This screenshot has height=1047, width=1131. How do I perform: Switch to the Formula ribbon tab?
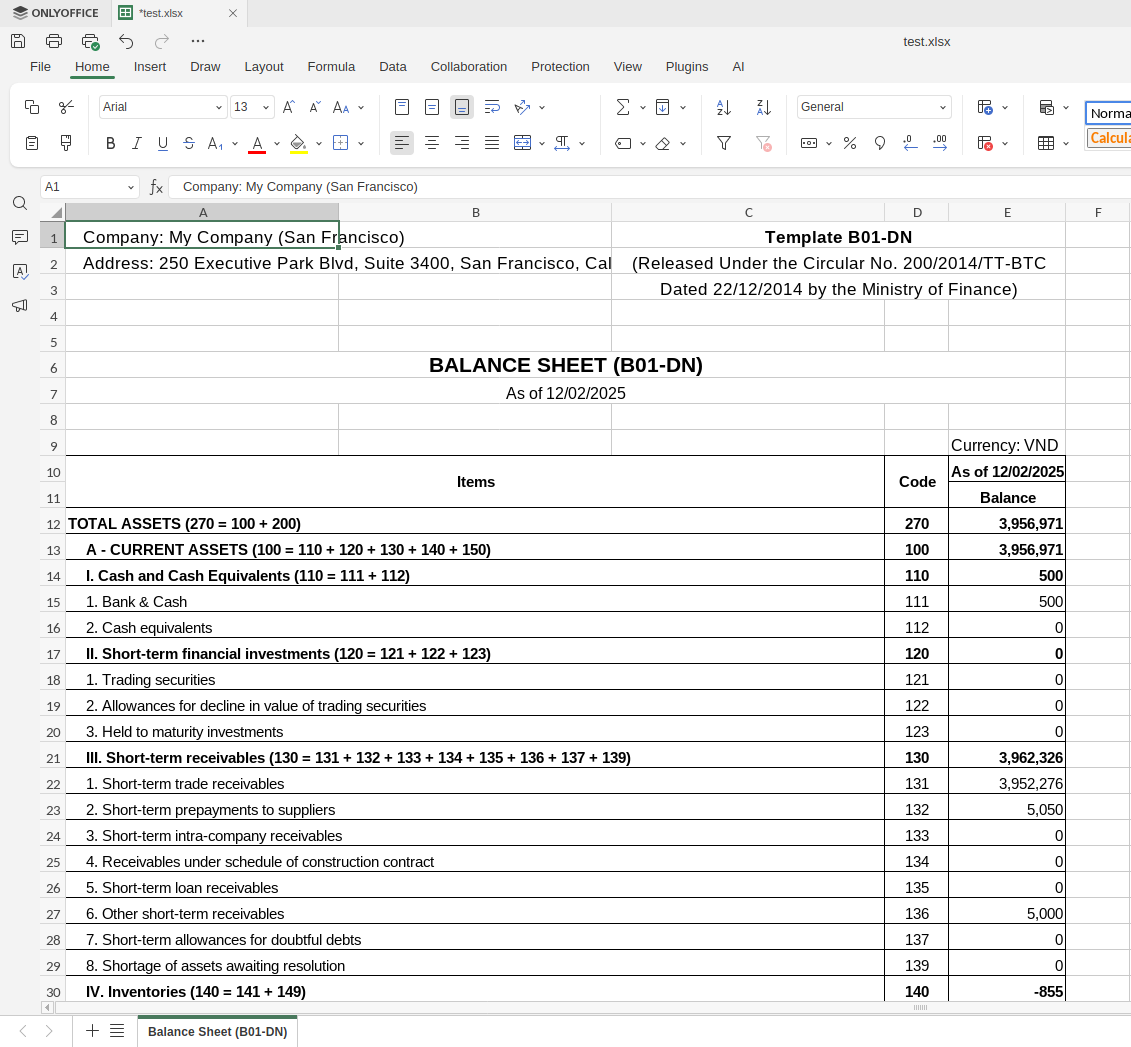click(x=331, y=67)
